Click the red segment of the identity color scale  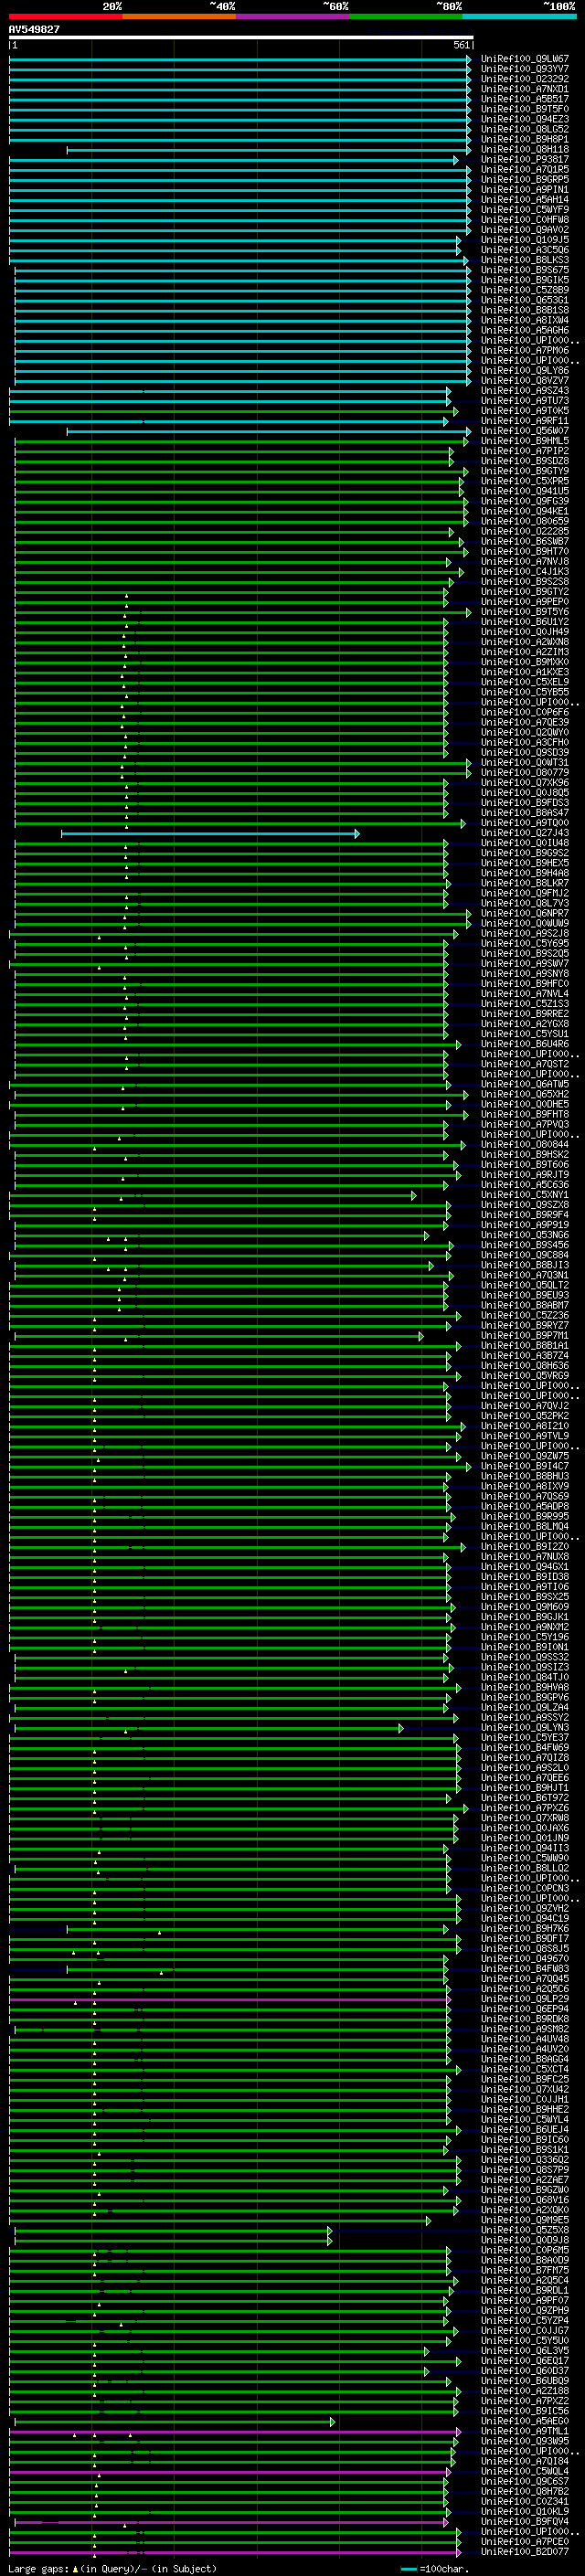(x=65, y=16)
